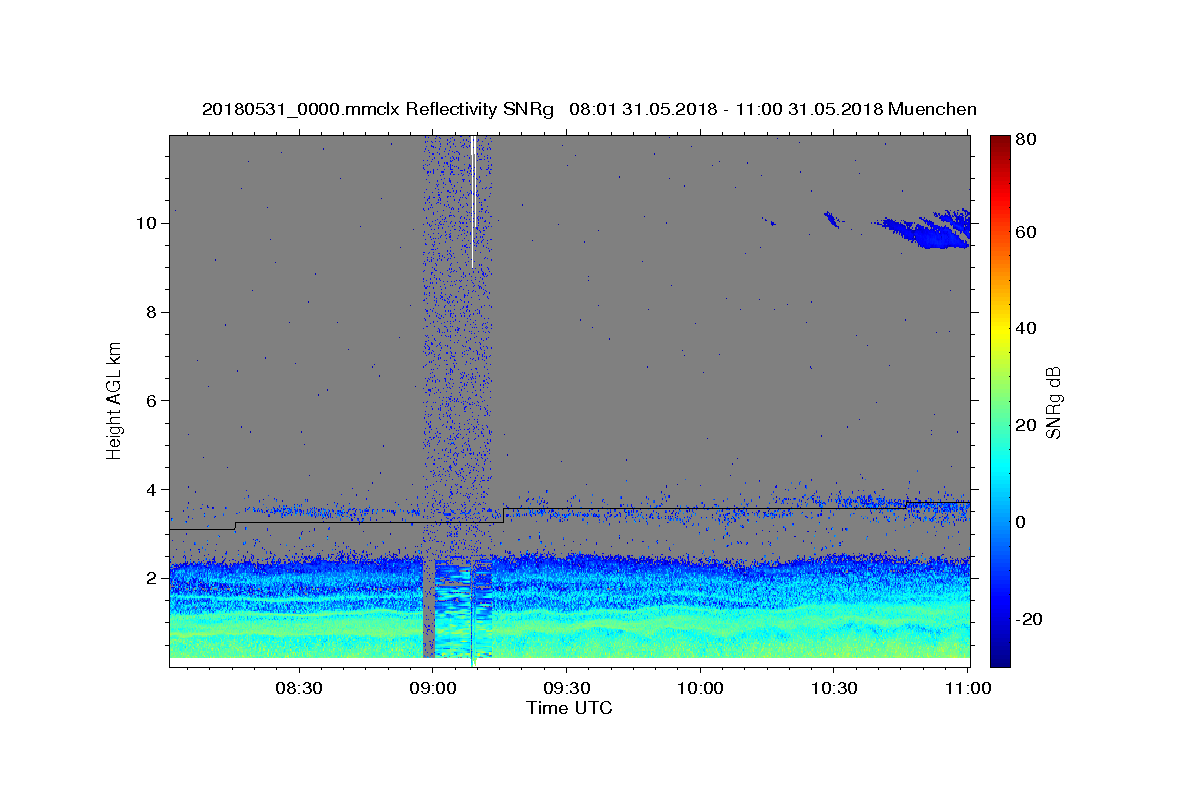This screenshot has width=1200, height=800.
Task: Click the plot title text starting with 20180531_0000.mmclx
Action: click(x=589, y=109)
